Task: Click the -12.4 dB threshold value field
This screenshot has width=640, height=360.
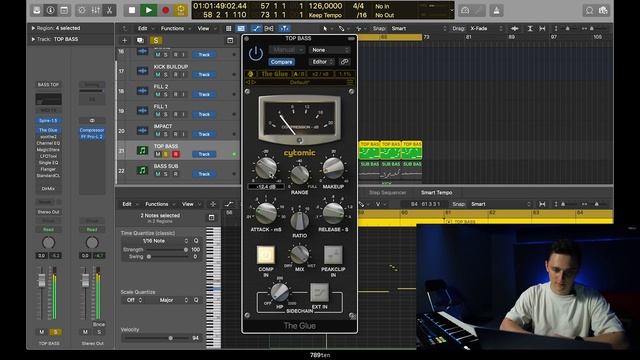Action: (266, 187)
